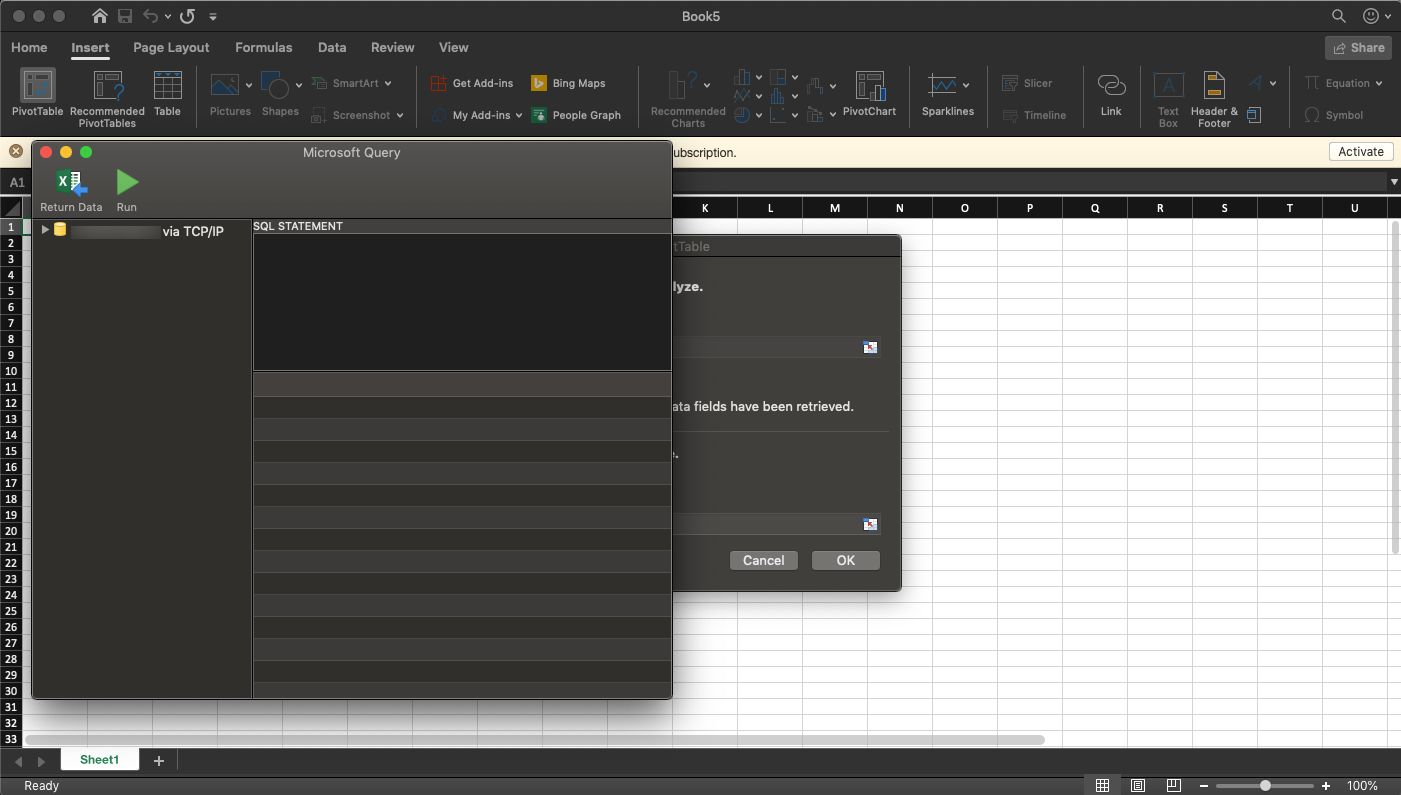Switch to the Data ribbon tab
Image resolution: width=1401 pixels, height=795 pixels.
pyautogui.click(x=331, y=47)
